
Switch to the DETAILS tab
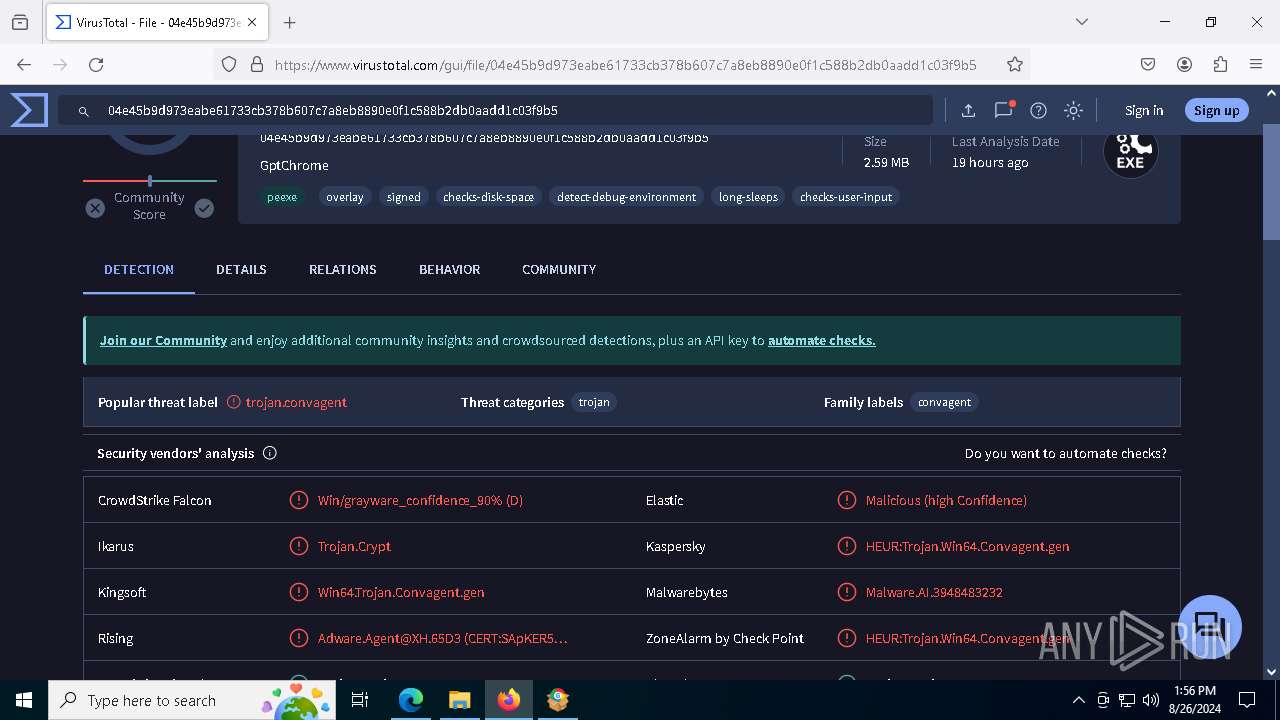(x=241, y=270)
